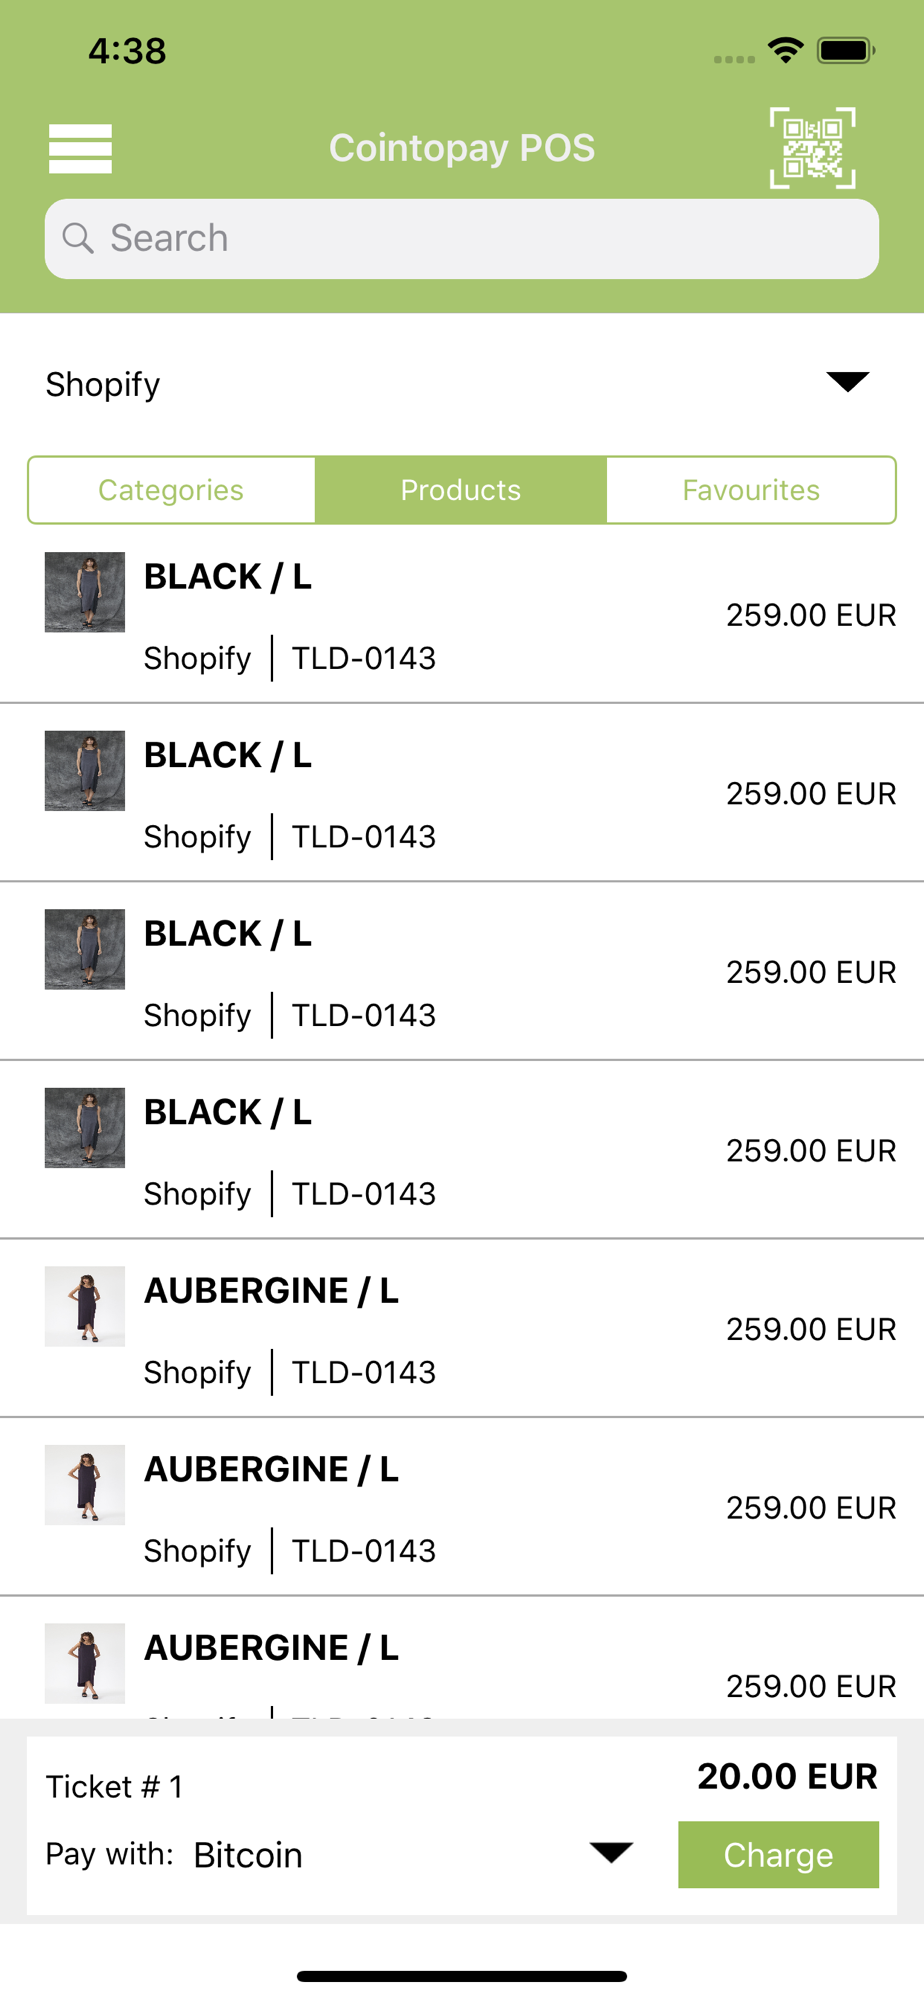Image resolution: width=924 pixels, height=2000 pixels.
Task: Select the second BLACK / L product row
Action: [462, 793]
